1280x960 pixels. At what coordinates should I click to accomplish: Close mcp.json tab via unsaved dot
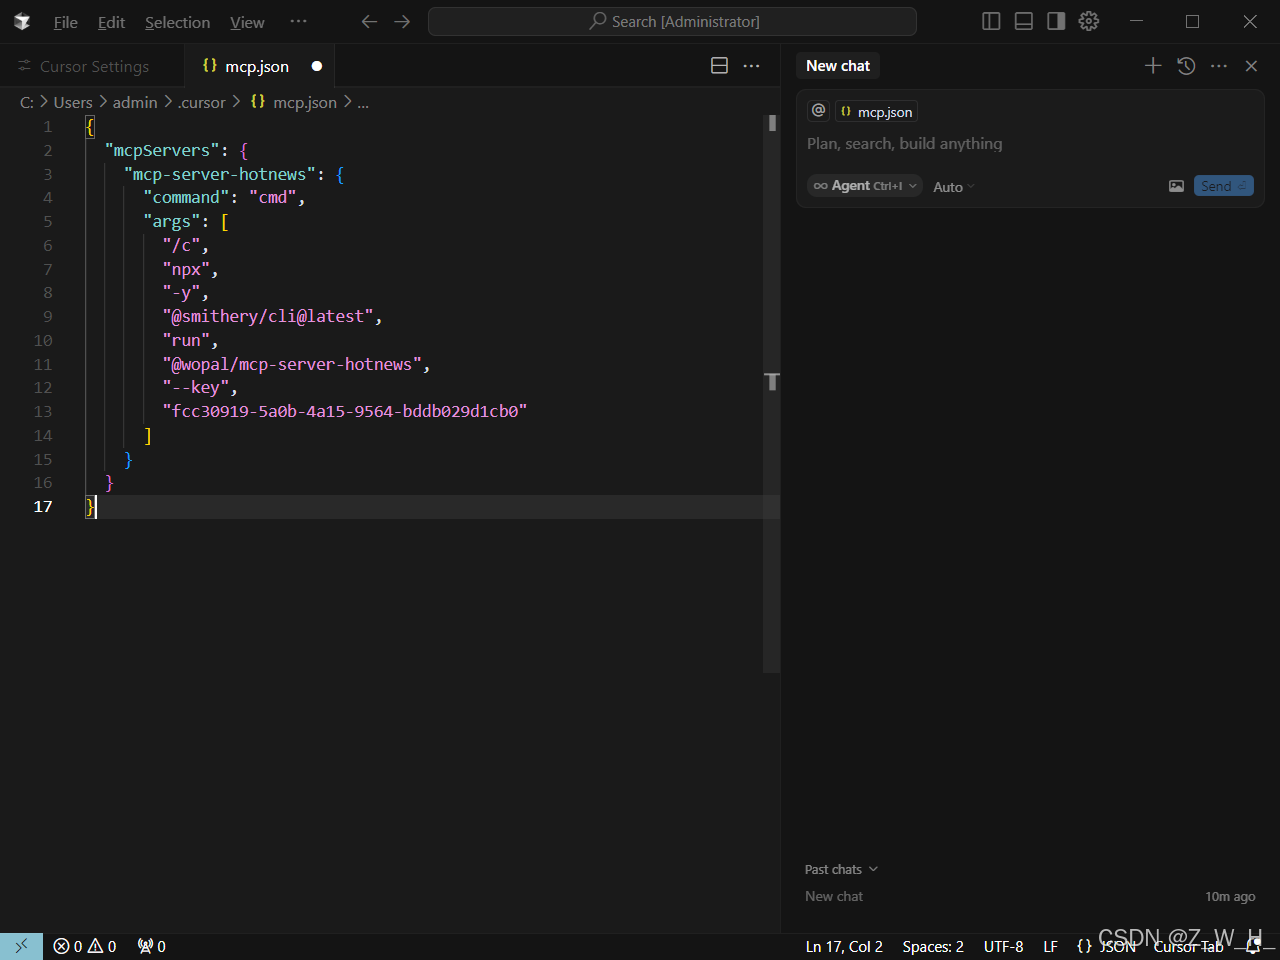pyautogui.click(x=317, y=66)
